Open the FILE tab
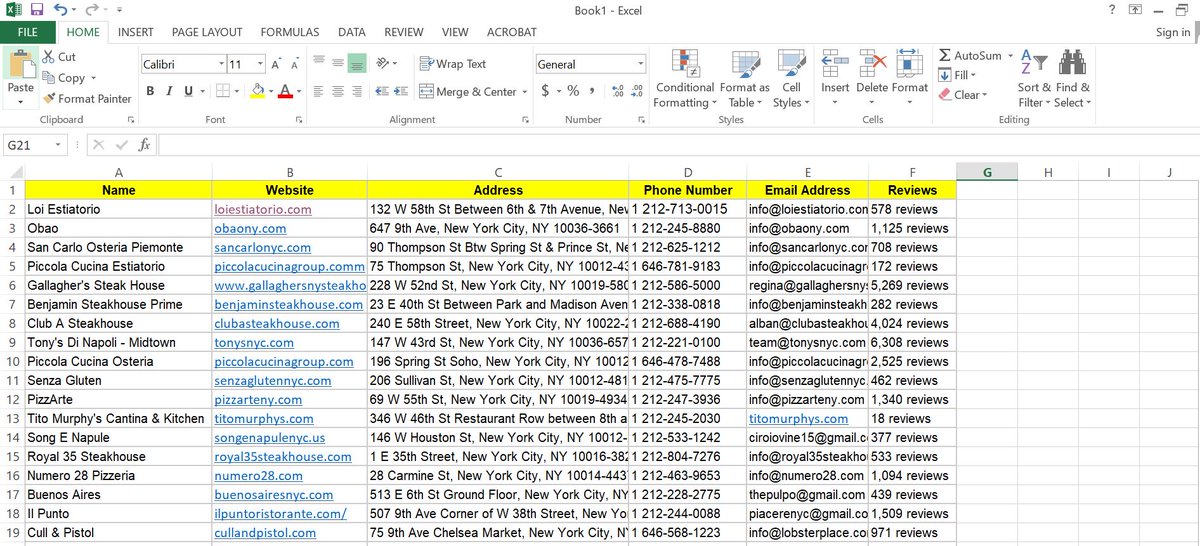 click(x=28, y=32)
